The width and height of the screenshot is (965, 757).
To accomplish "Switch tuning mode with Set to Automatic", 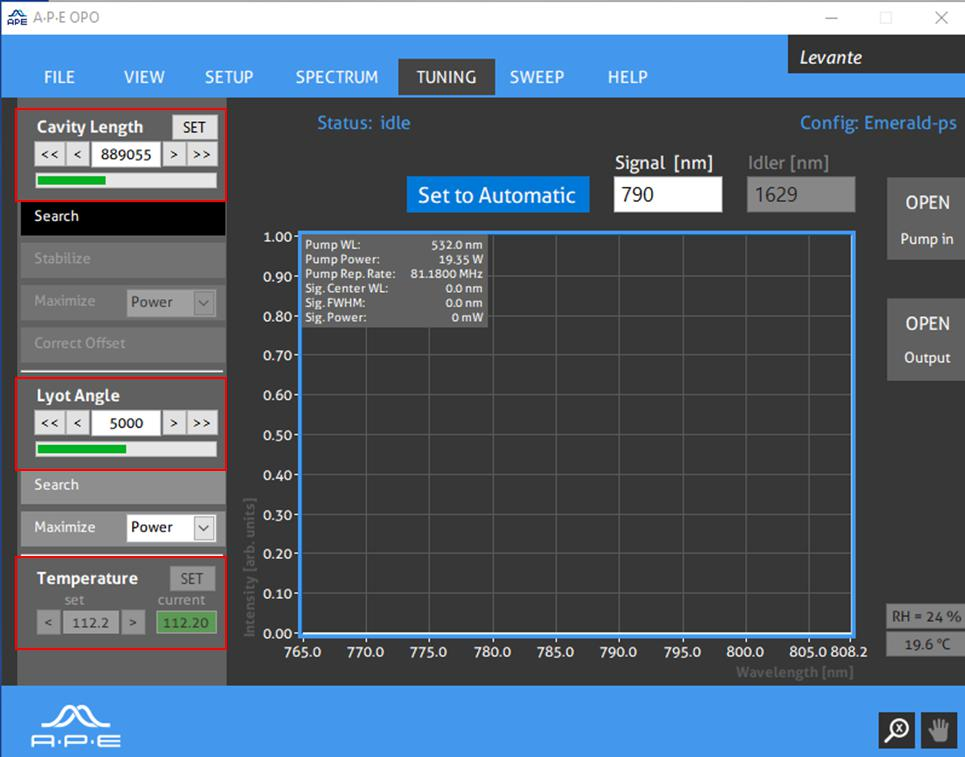I will point(497,195).
